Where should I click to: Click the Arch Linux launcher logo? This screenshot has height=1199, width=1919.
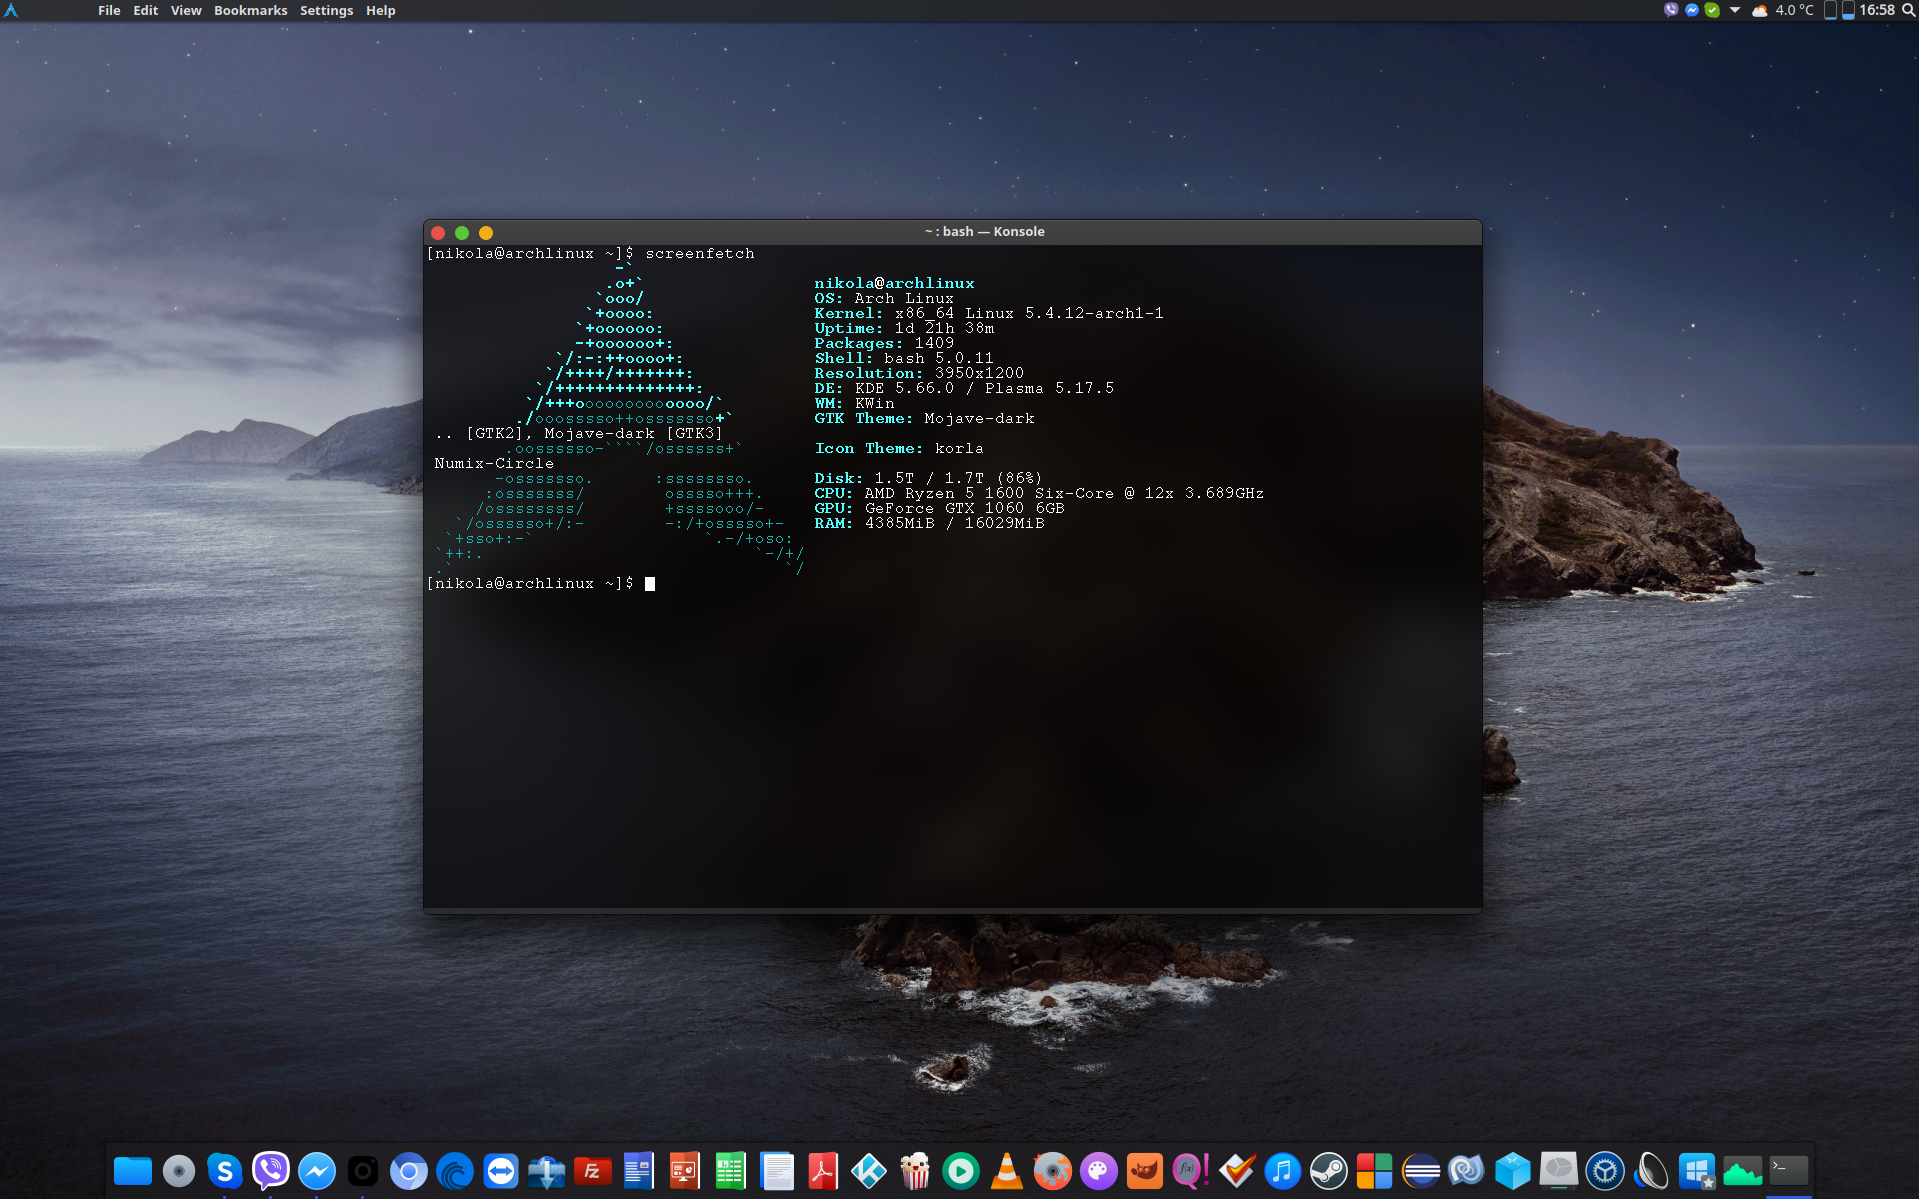[x=11, y=10]
